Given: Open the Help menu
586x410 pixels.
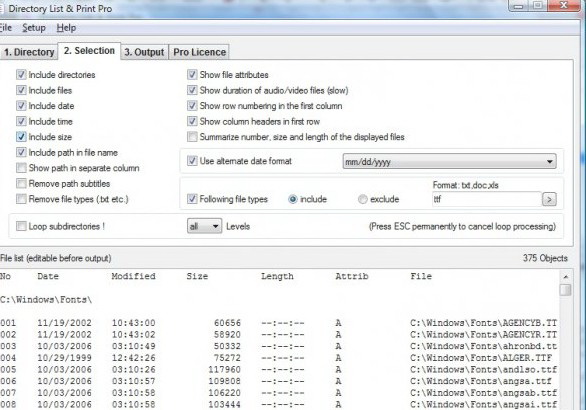Looking at the screenshot, I should point(66,28).
